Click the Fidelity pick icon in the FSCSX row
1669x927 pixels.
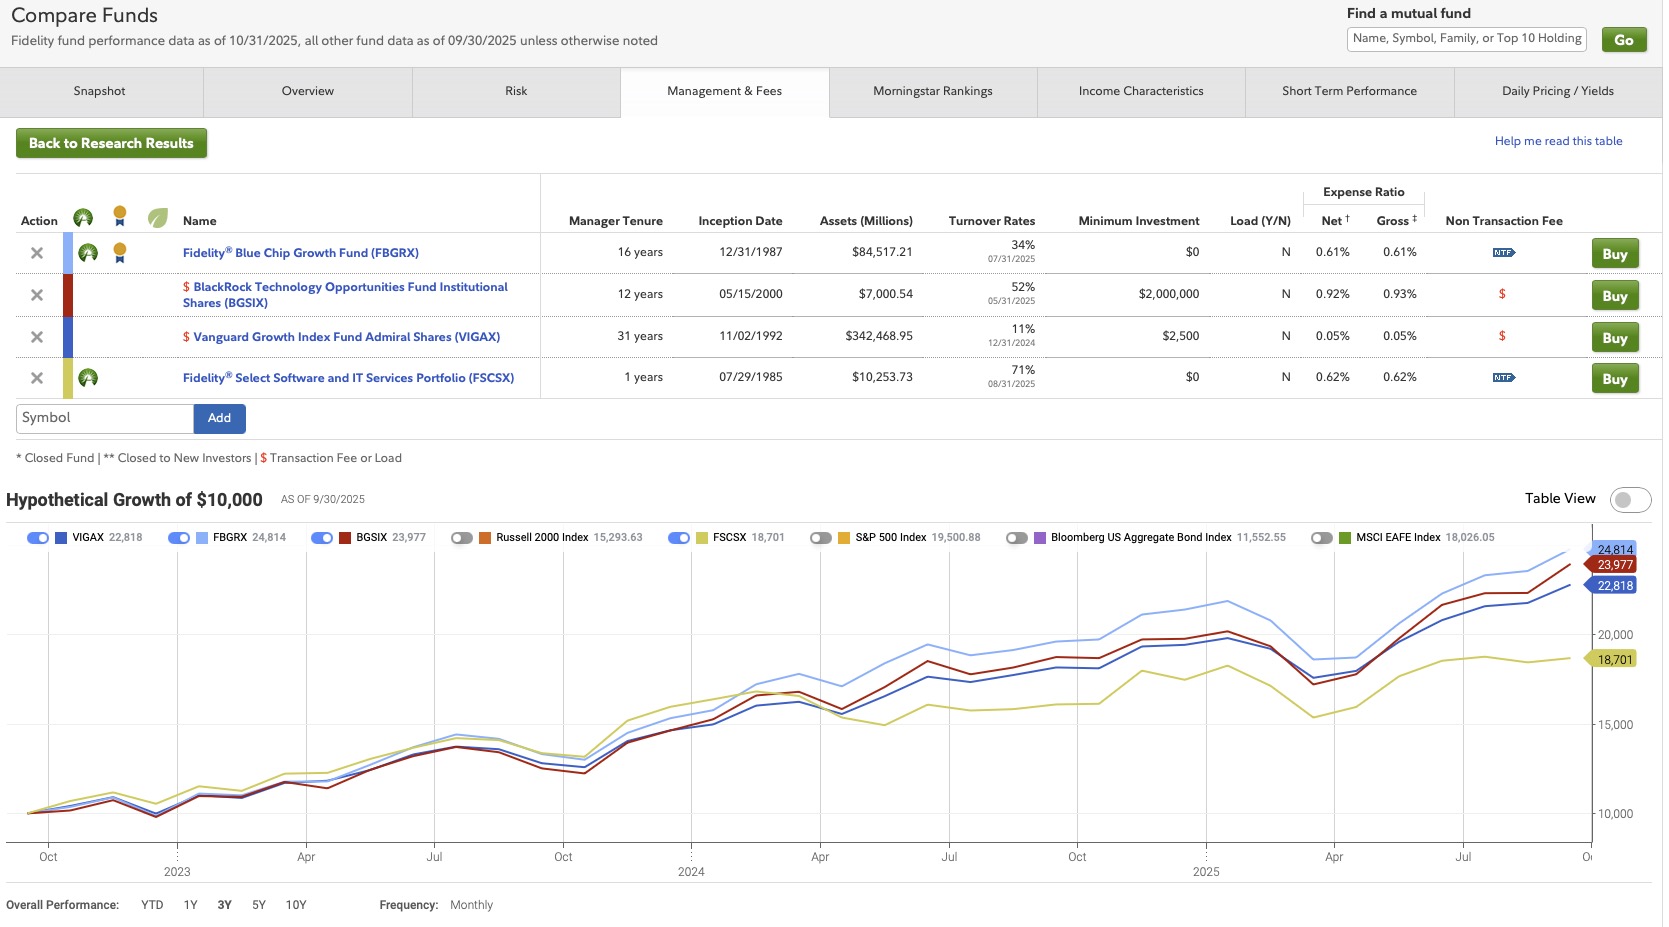point(88,378)
